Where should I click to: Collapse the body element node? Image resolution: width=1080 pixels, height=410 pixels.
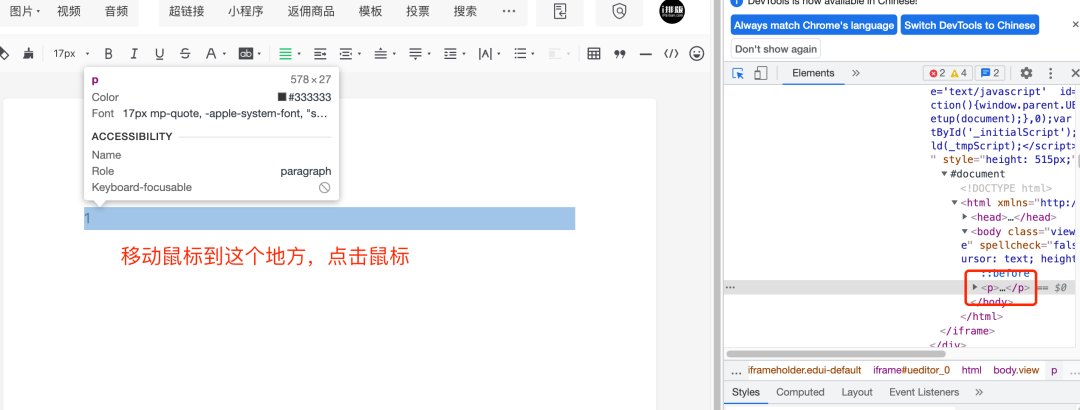tap(965, 232)
